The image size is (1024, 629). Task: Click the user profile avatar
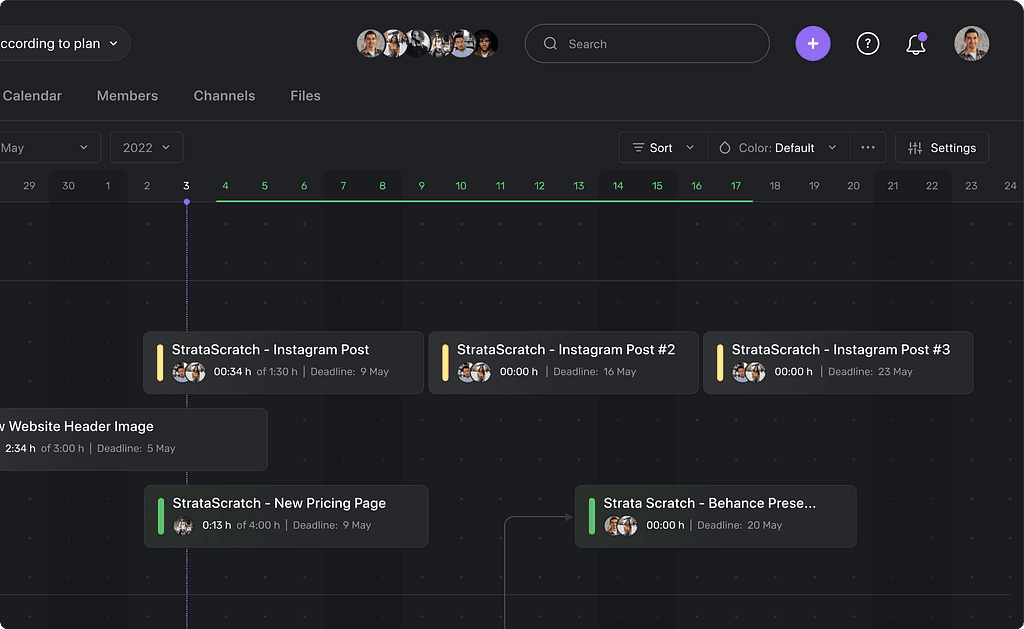click(971, 44)
